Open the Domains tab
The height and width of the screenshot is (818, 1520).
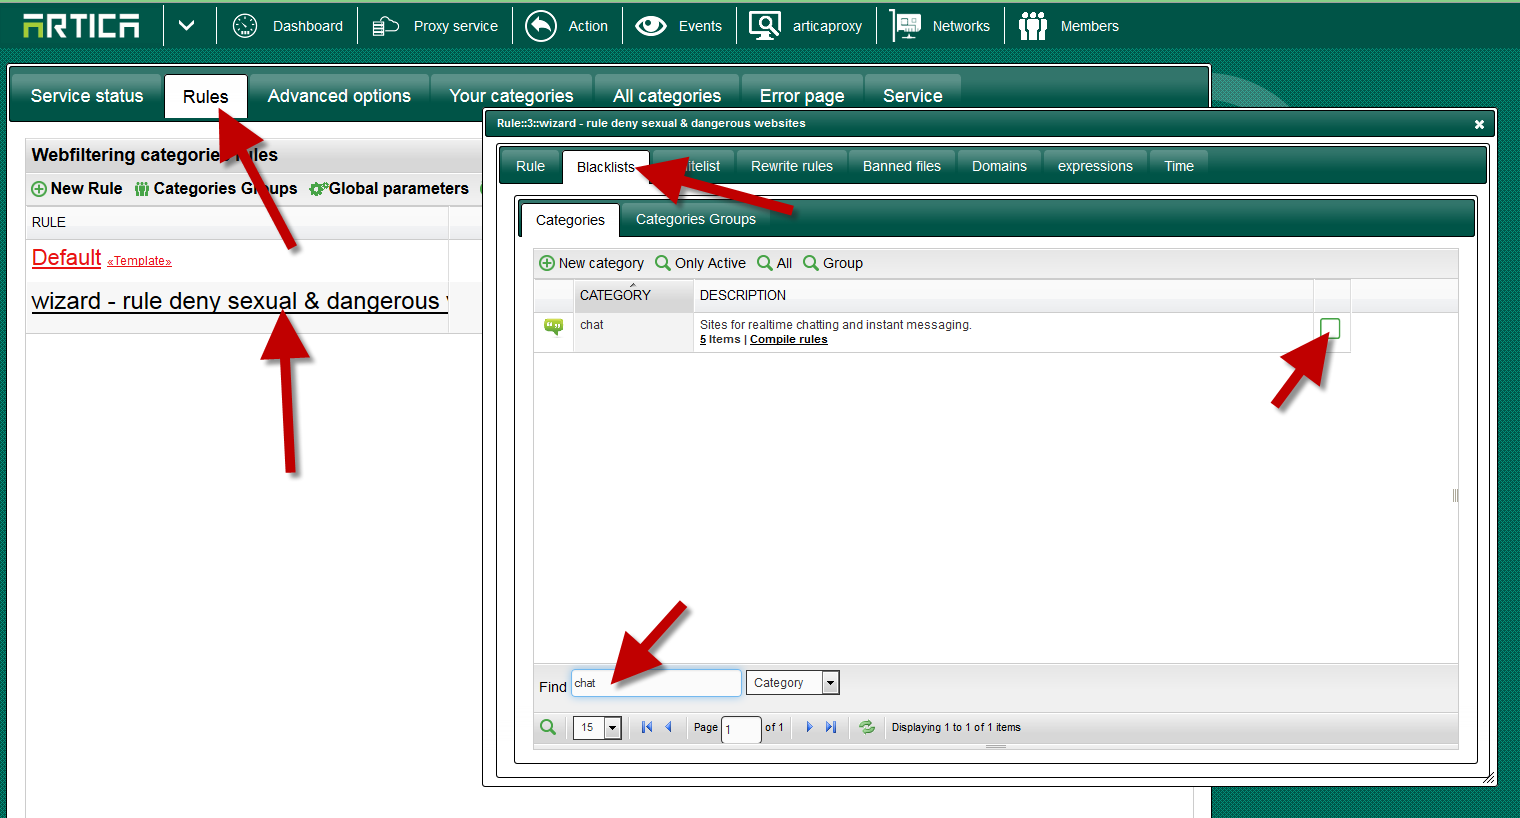pyautogui.click(x=999, y=166)
